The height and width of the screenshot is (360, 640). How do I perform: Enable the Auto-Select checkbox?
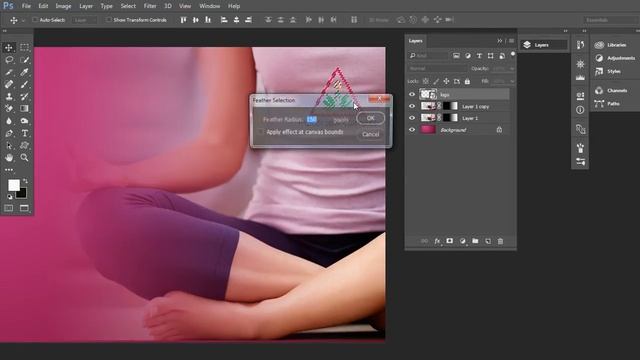[x=35, y=20]
